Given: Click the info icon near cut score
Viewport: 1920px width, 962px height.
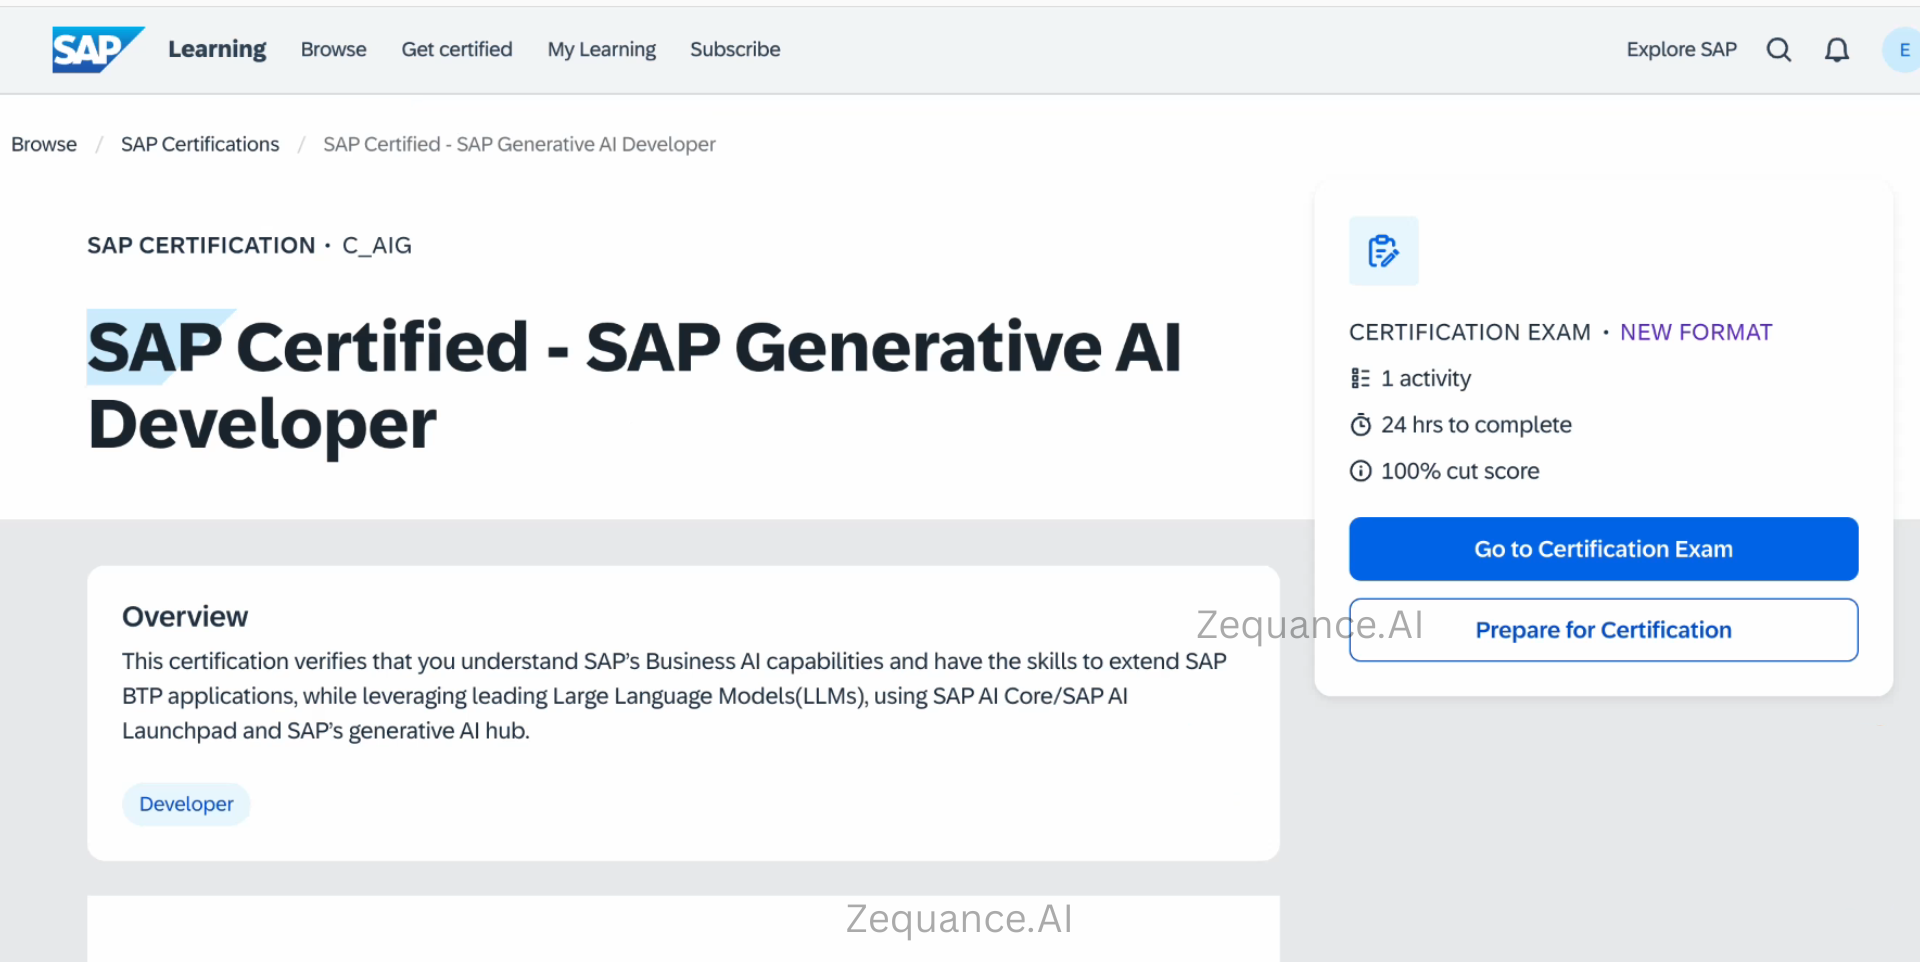Looking at the screenshot, I should (x=1360, y=470).
